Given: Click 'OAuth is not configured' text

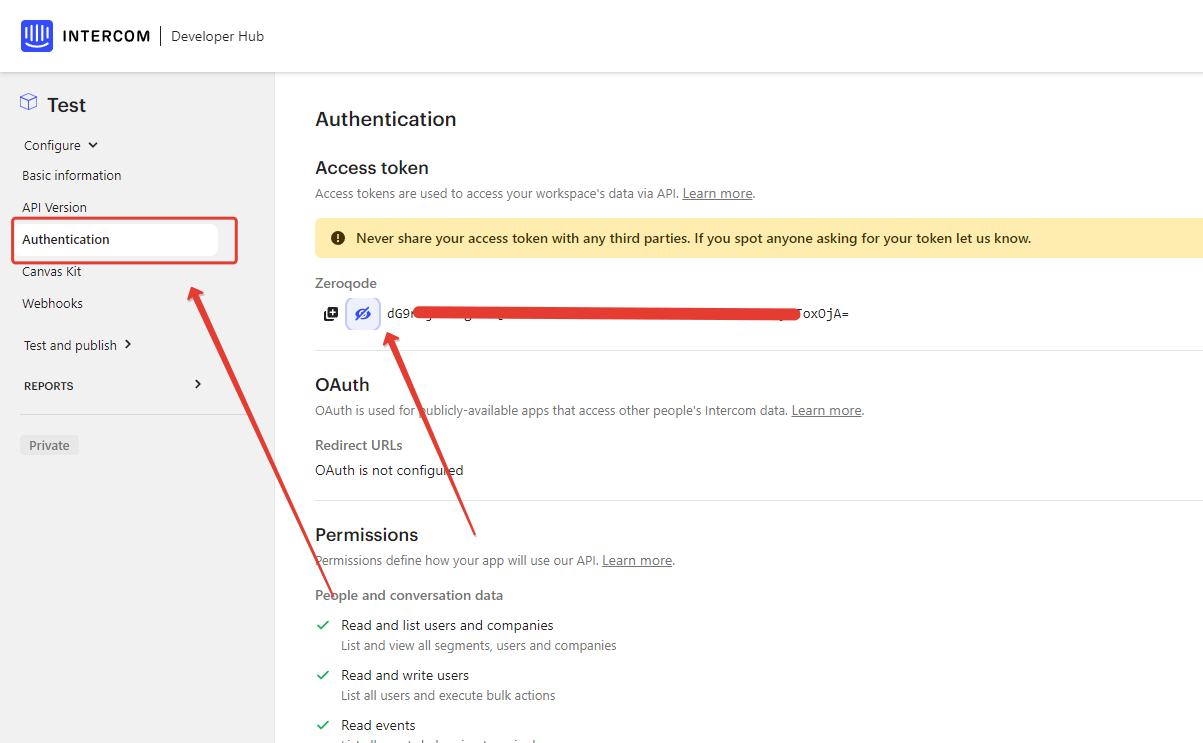Looking at the screenshot, I should (389, 470).
